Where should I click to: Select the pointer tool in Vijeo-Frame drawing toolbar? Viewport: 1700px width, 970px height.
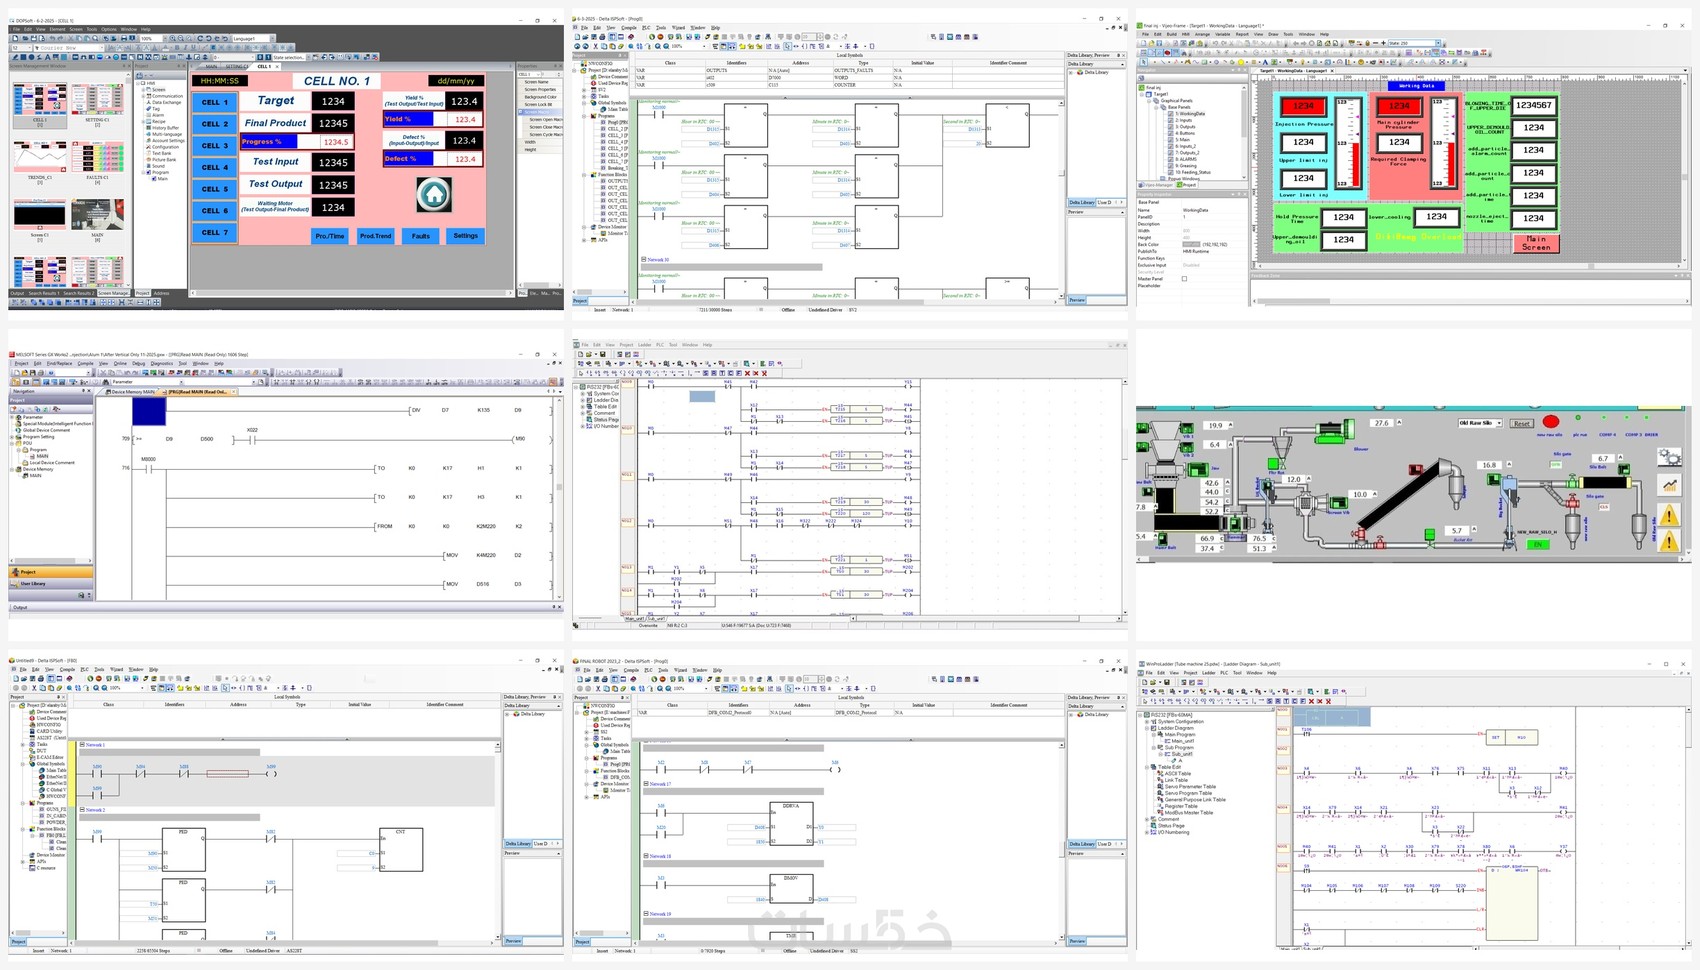pos(1143,62)
